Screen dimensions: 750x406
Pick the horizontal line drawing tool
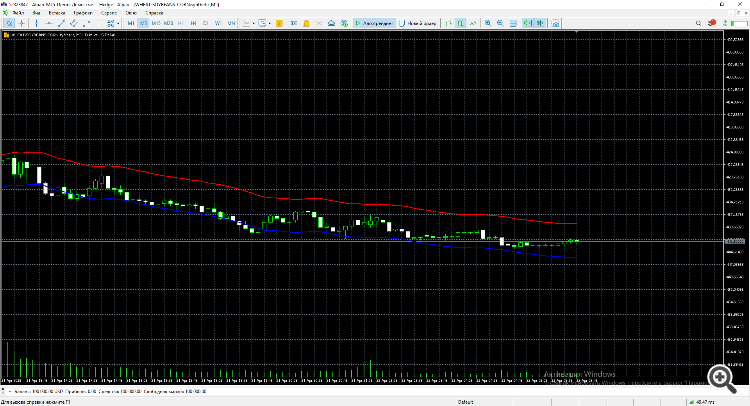coord(49,23)
